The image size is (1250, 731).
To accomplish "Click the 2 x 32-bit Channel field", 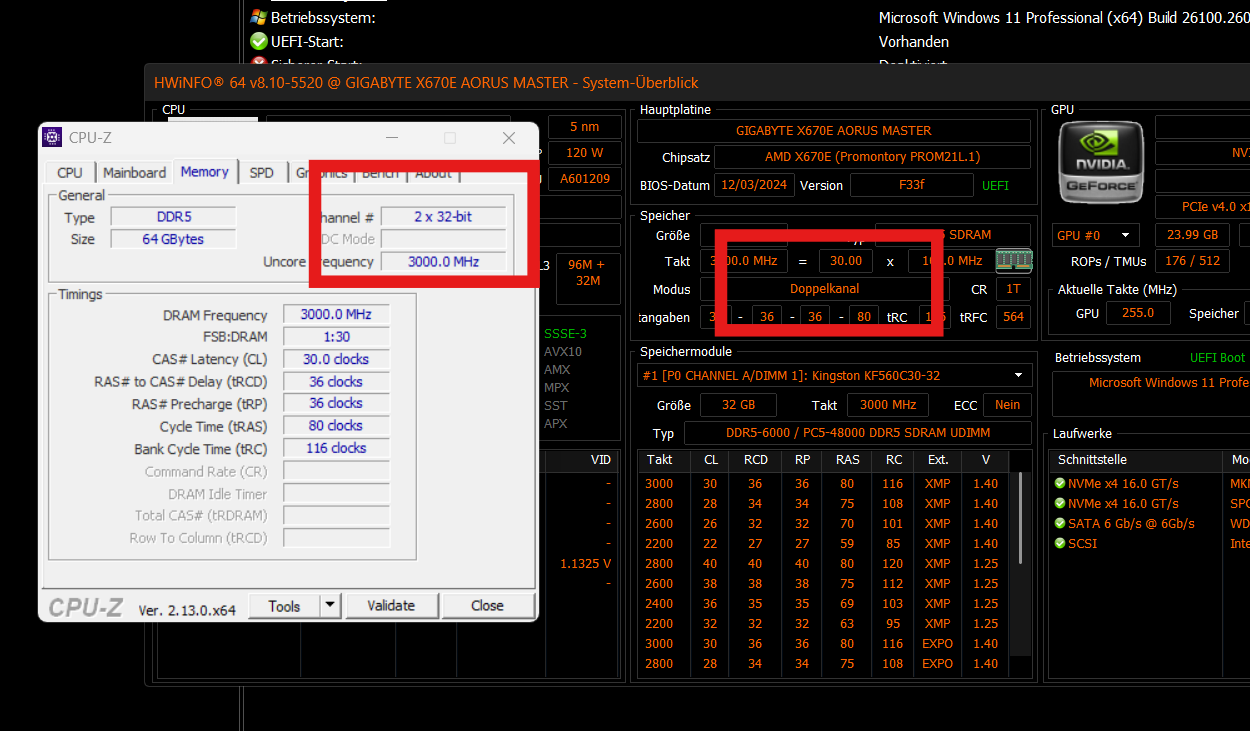I will (x=443, y=216).
